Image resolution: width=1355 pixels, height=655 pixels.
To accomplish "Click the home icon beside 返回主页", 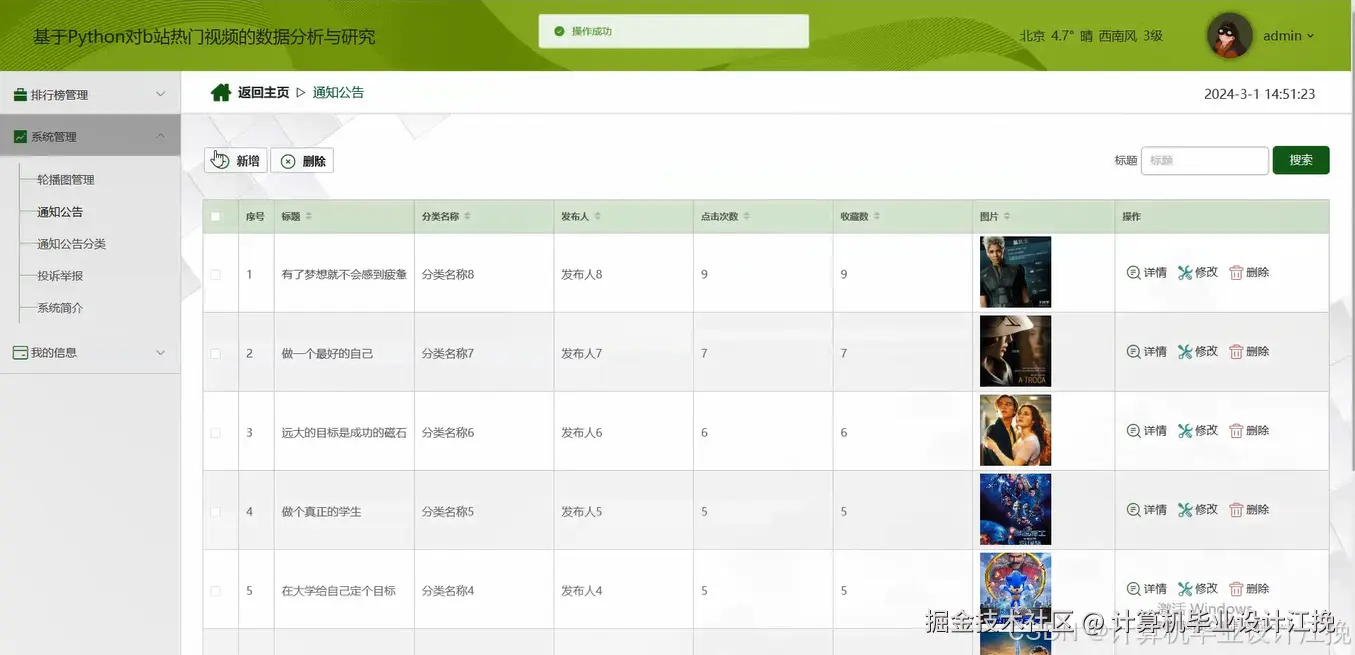I will (221, 93).
